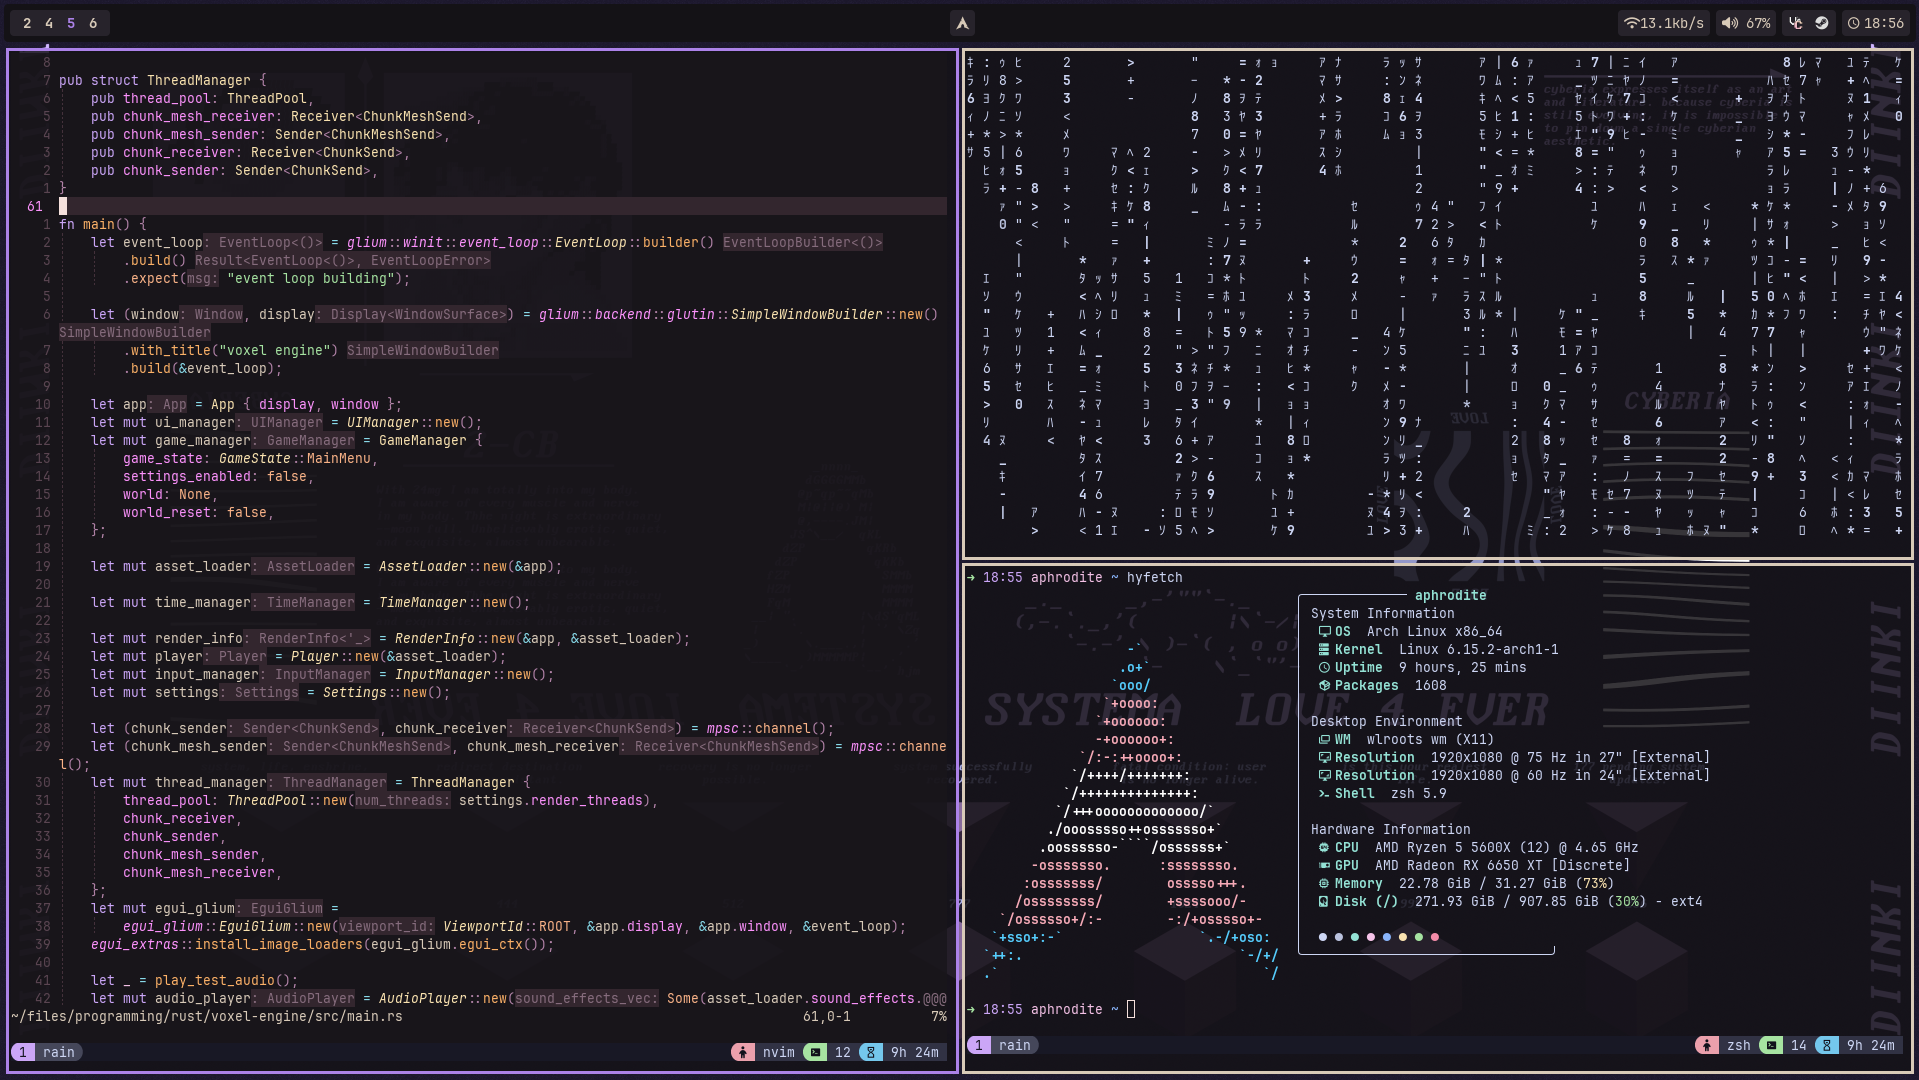This screenshot has height=1080, width=1919.
Task: Click green terminal icon beside 14
Action: [1771, 1045]
